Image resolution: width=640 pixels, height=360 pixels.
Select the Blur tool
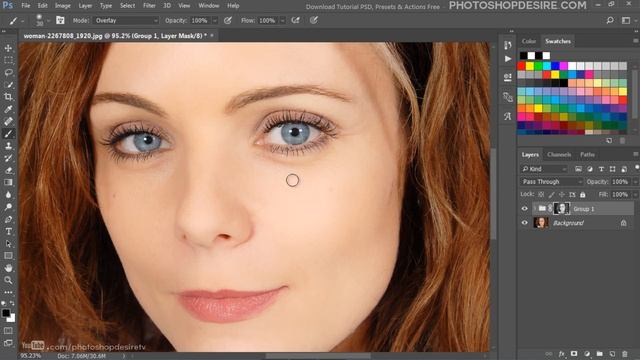coord(8,195)
